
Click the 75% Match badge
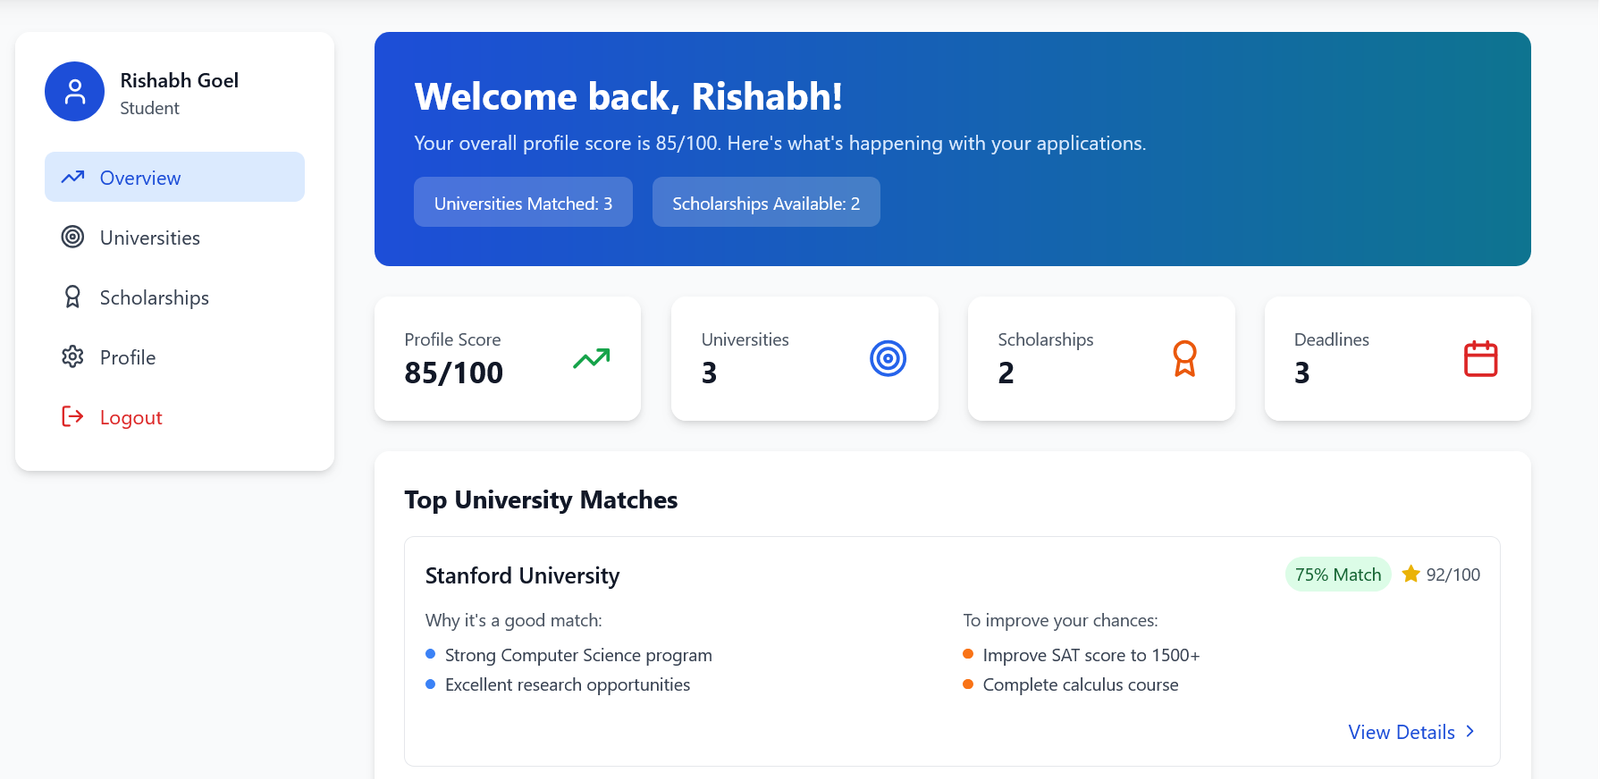click(1337, 574)
